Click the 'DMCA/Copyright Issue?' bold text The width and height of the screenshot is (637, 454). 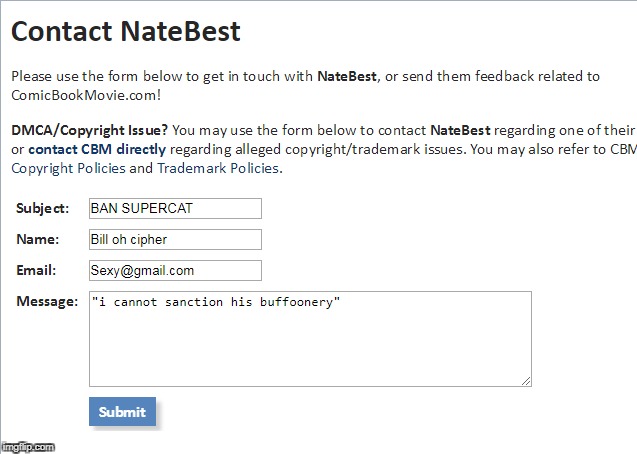pos(89,130)
